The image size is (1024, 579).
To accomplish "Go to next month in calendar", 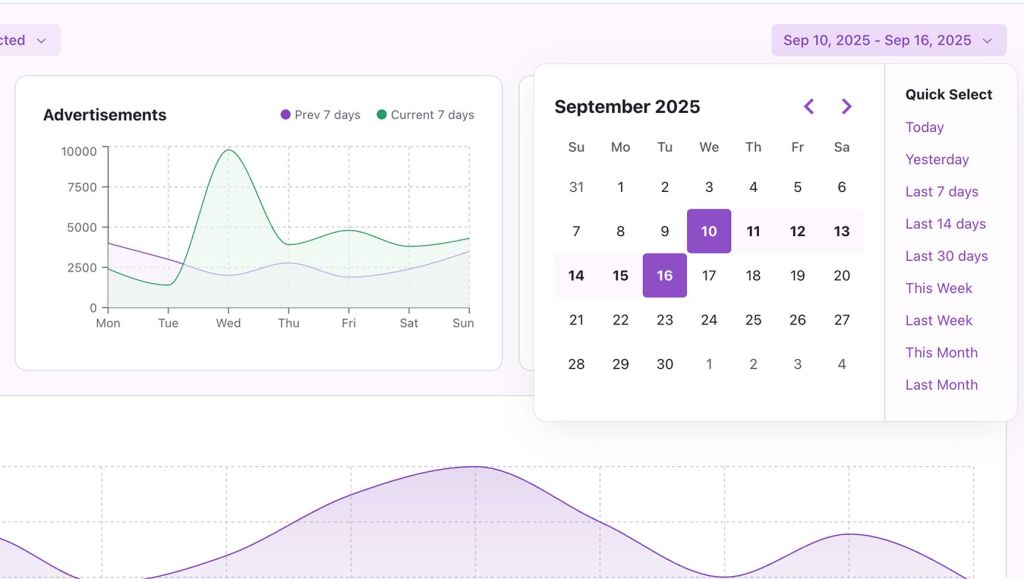I will pyautogui.click(x=846, y=107).
